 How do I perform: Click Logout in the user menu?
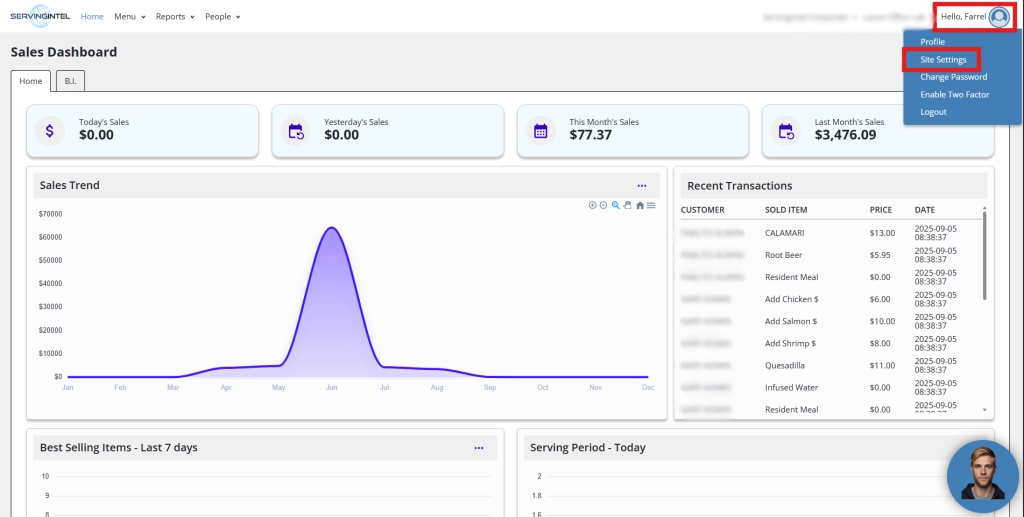[933, 112]
